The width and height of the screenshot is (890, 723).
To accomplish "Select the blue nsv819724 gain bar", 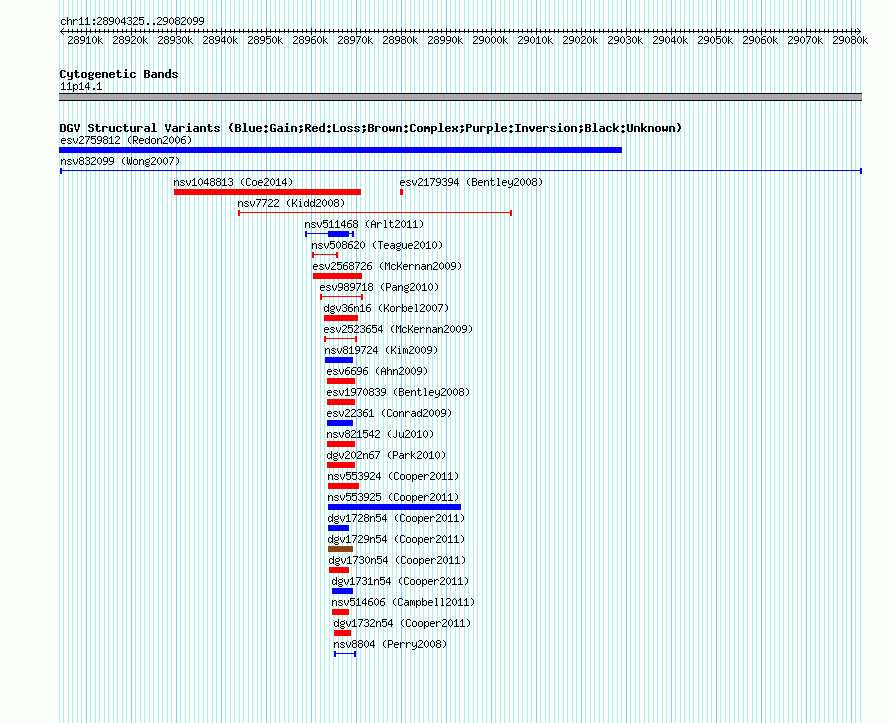I will click(x=339, y=360).
